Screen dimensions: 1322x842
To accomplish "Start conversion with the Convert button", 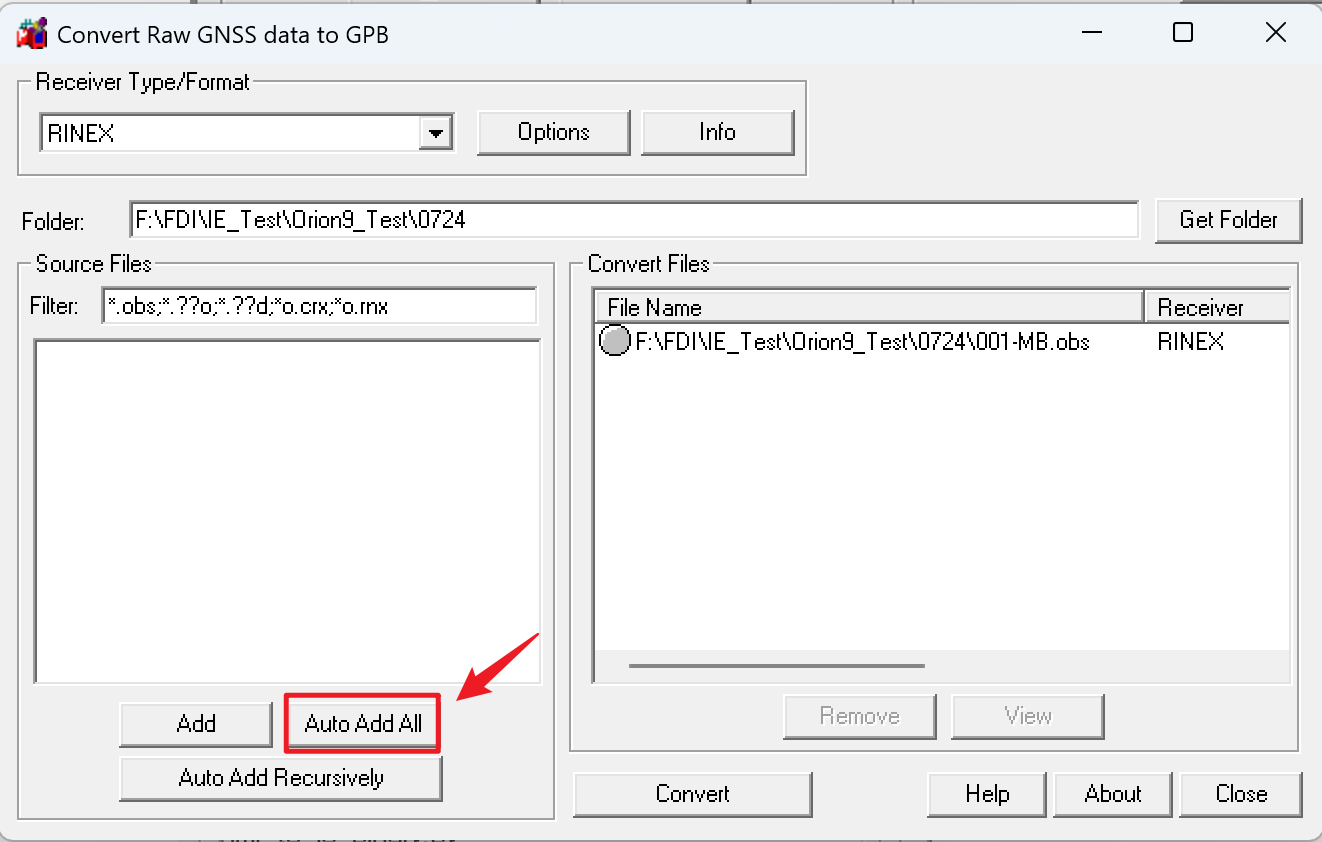I will point(693,794).
